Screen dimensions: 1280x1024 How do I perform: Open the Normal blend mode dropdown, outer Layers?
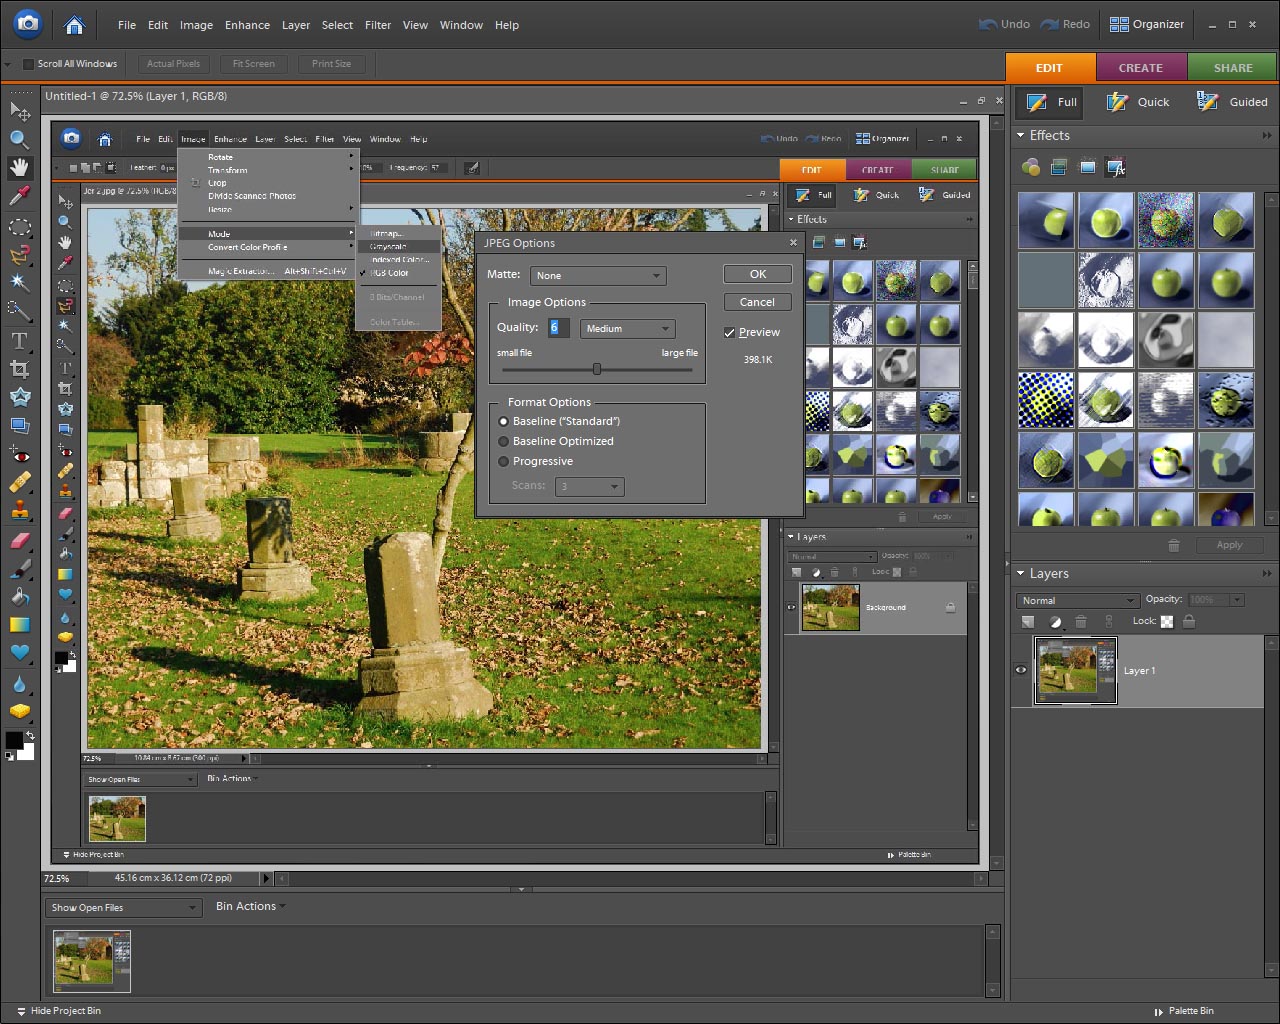1077,600
